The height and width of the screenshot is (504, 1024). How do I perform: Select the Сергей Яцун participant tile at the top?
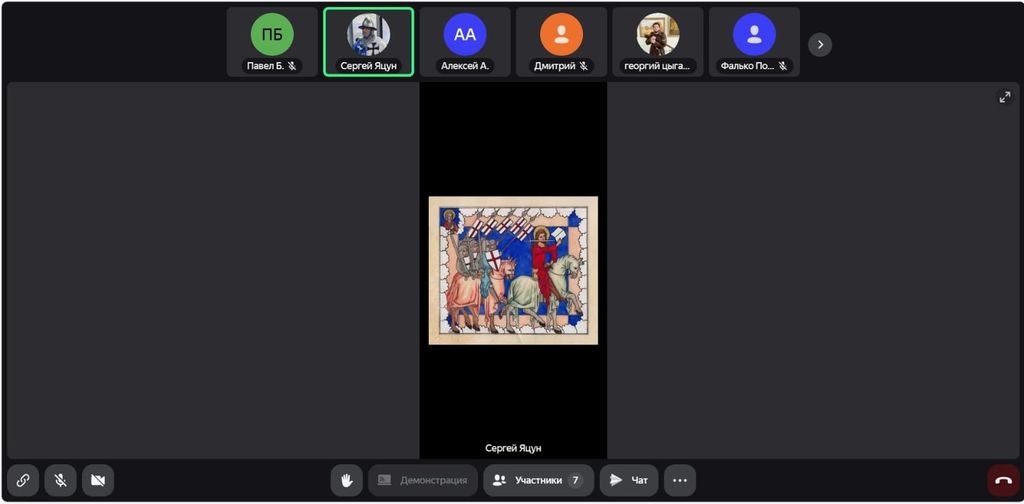(x=368, y=42)
